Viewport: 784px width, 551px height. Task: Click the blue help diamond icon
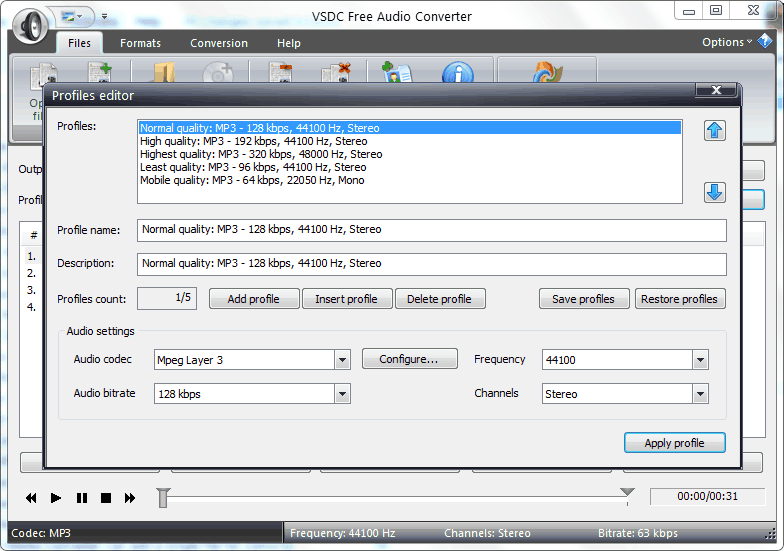point(764,41)
